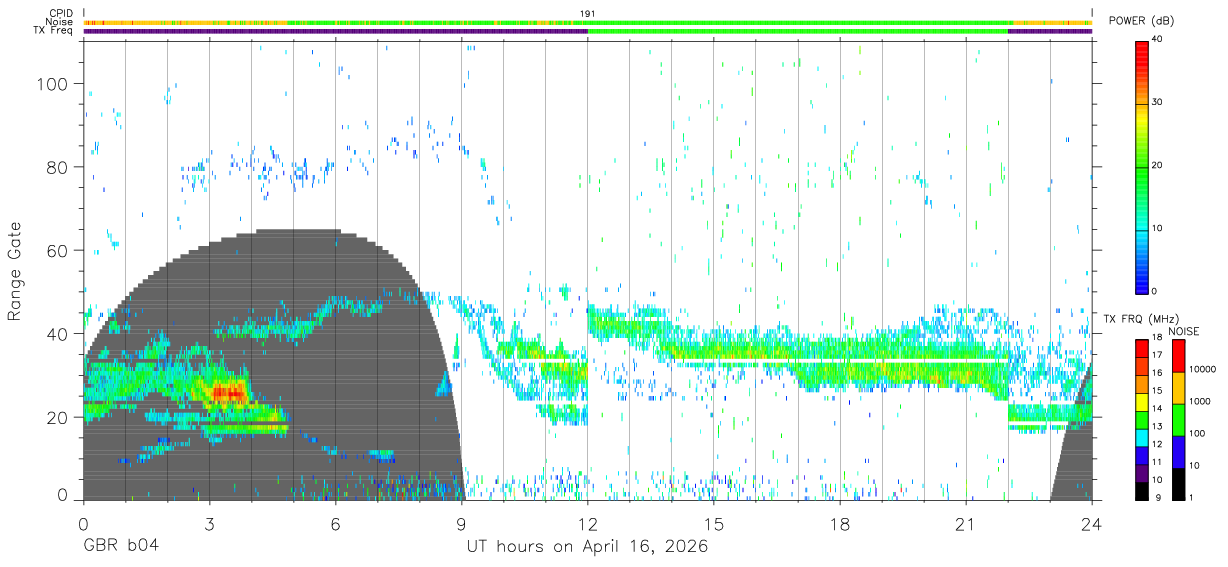
Task: Click the UT hours on April 16, 2026 title
Action: click(587, 547)
